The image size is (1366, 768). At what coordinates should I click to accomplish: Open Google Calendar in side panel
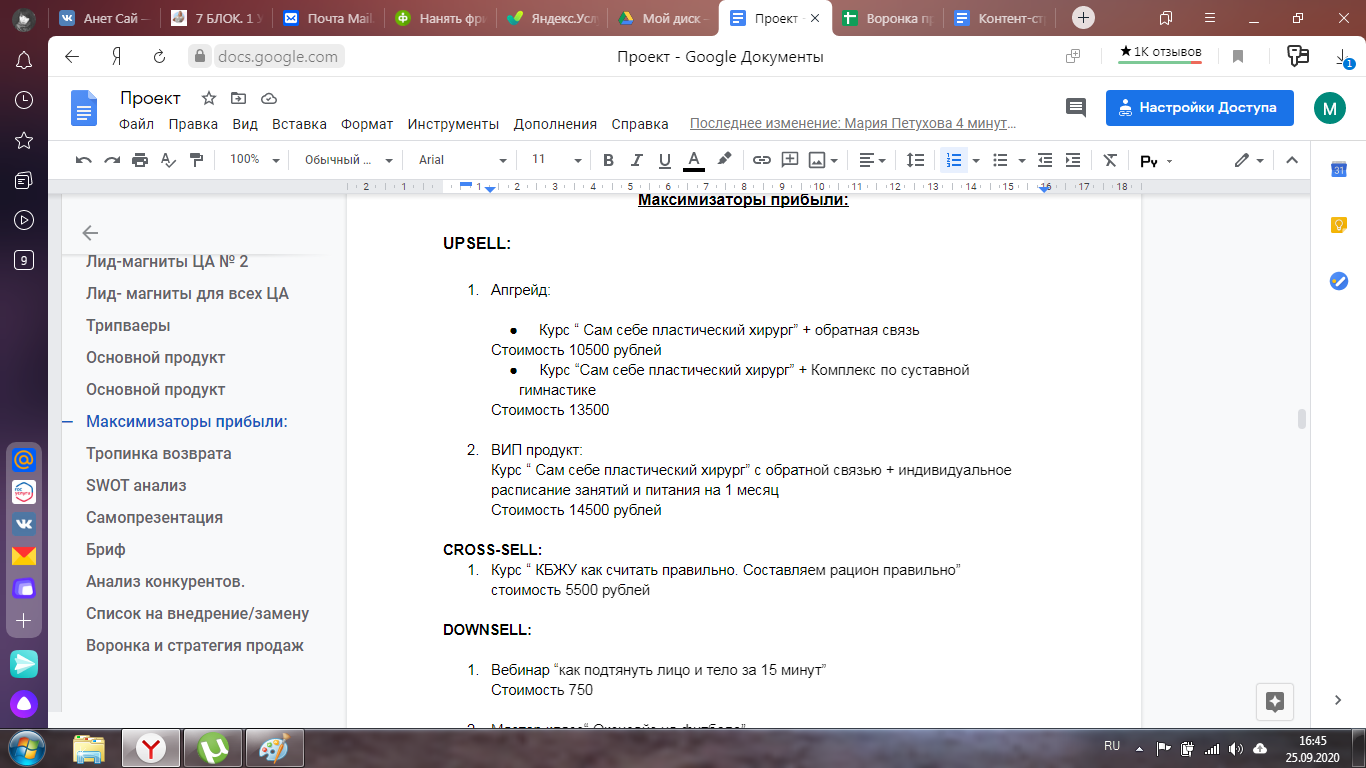(1339, 170)
